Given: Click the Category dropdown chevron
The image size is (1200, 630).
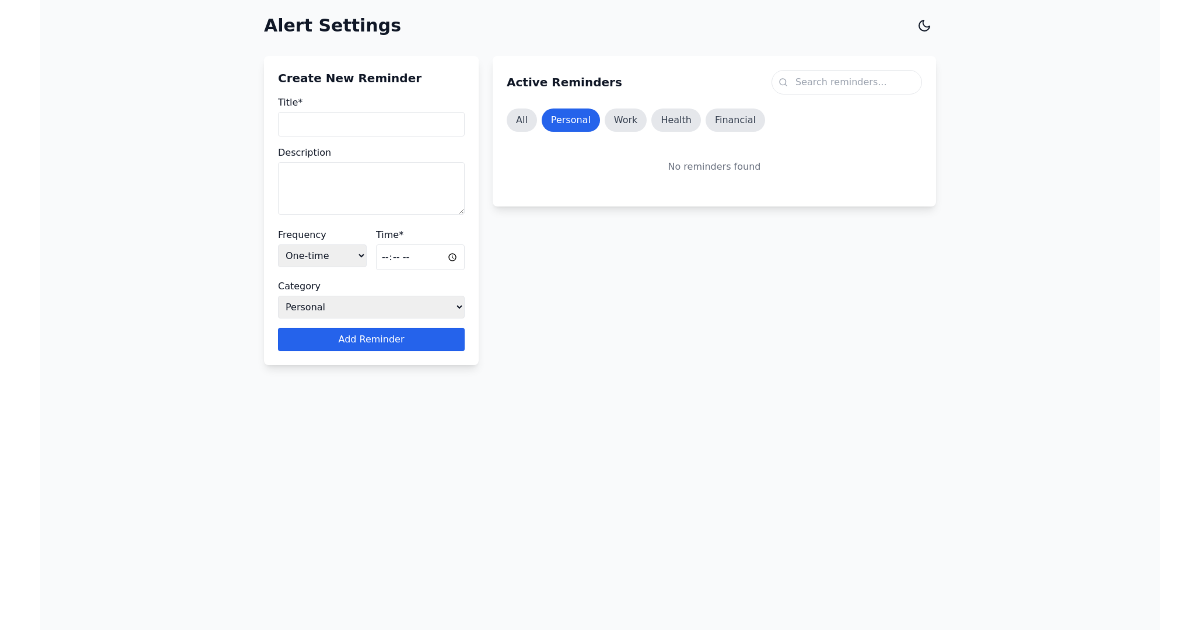Looking at the screenshot, I should coord(458,307).
